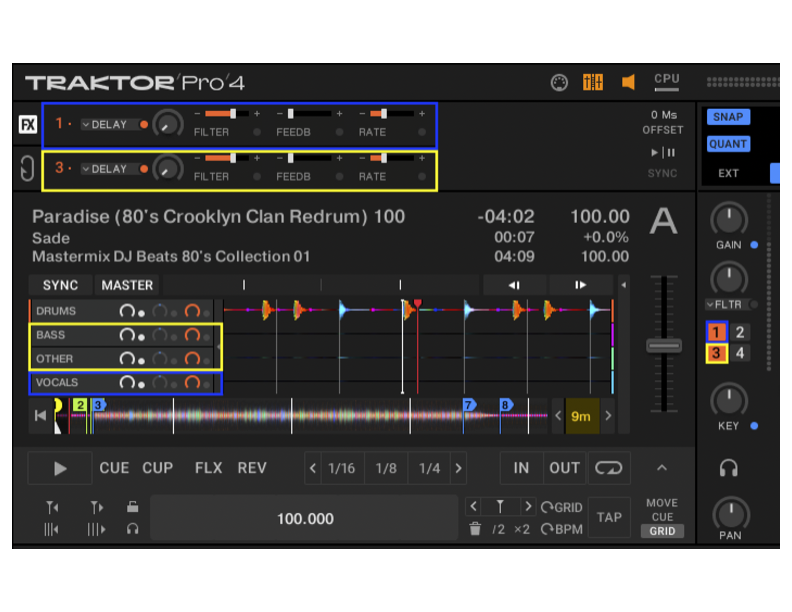Decrease waveform zoom beside 9m
792x612 pixels.
[558, 416]
